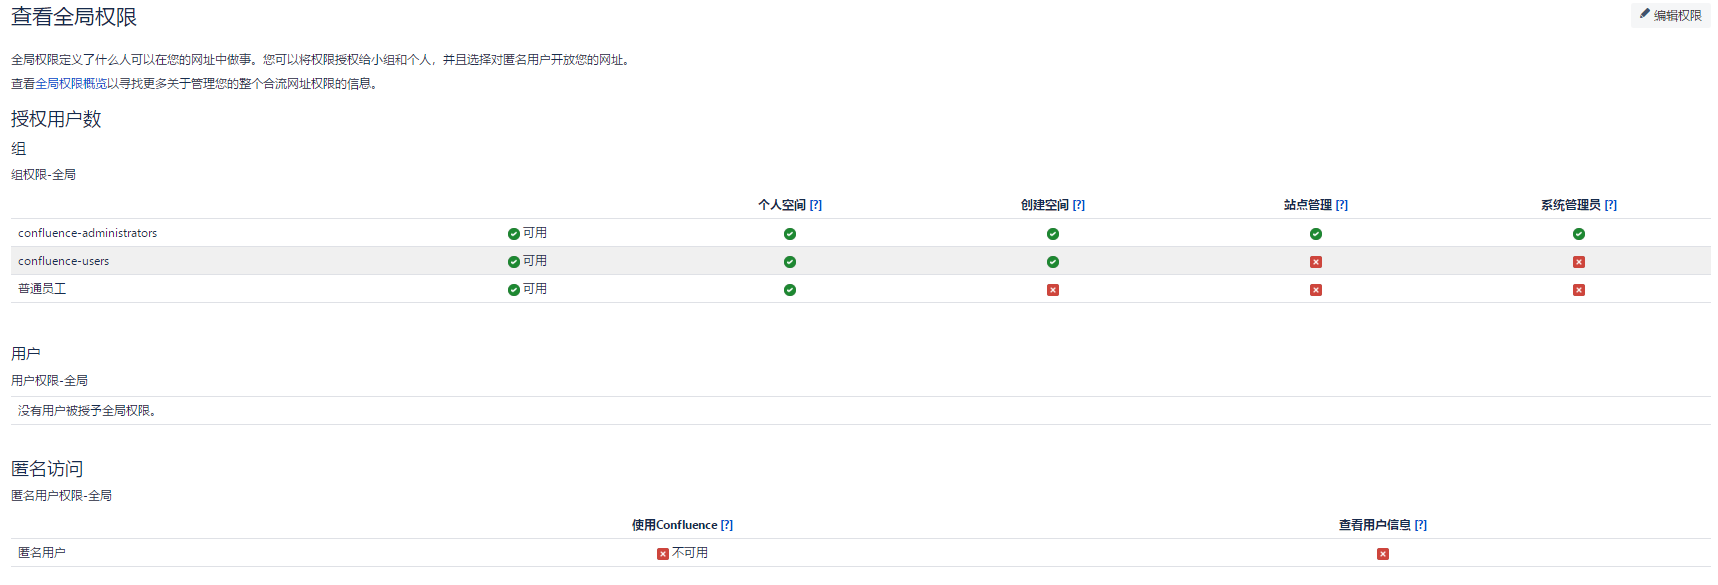
Task: Click confluence-users 站点管理 red cross icon
Action: pyautogui.click(x=1316, y=262)
